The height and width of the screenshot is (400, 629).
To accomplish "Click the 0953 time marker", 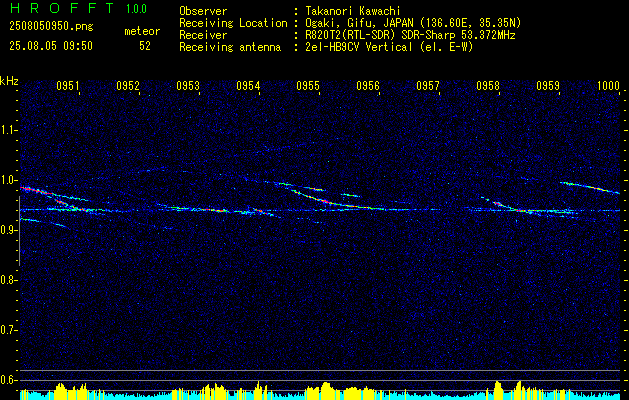I will [188, 85].
